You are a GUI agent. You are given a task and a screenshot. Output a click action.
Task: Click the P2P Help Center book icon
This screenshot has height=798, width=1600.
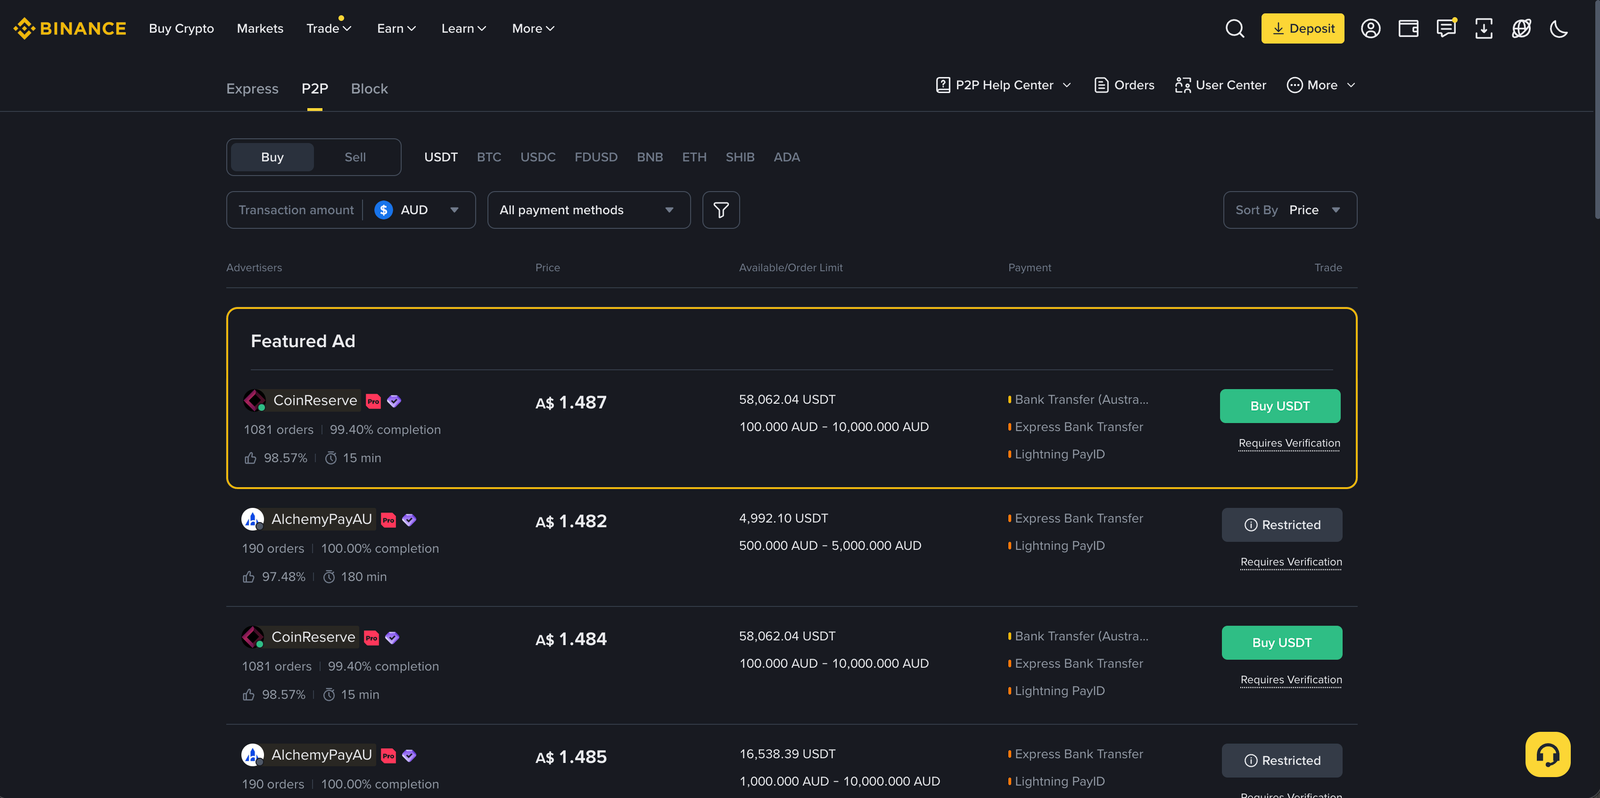point(943,85)
